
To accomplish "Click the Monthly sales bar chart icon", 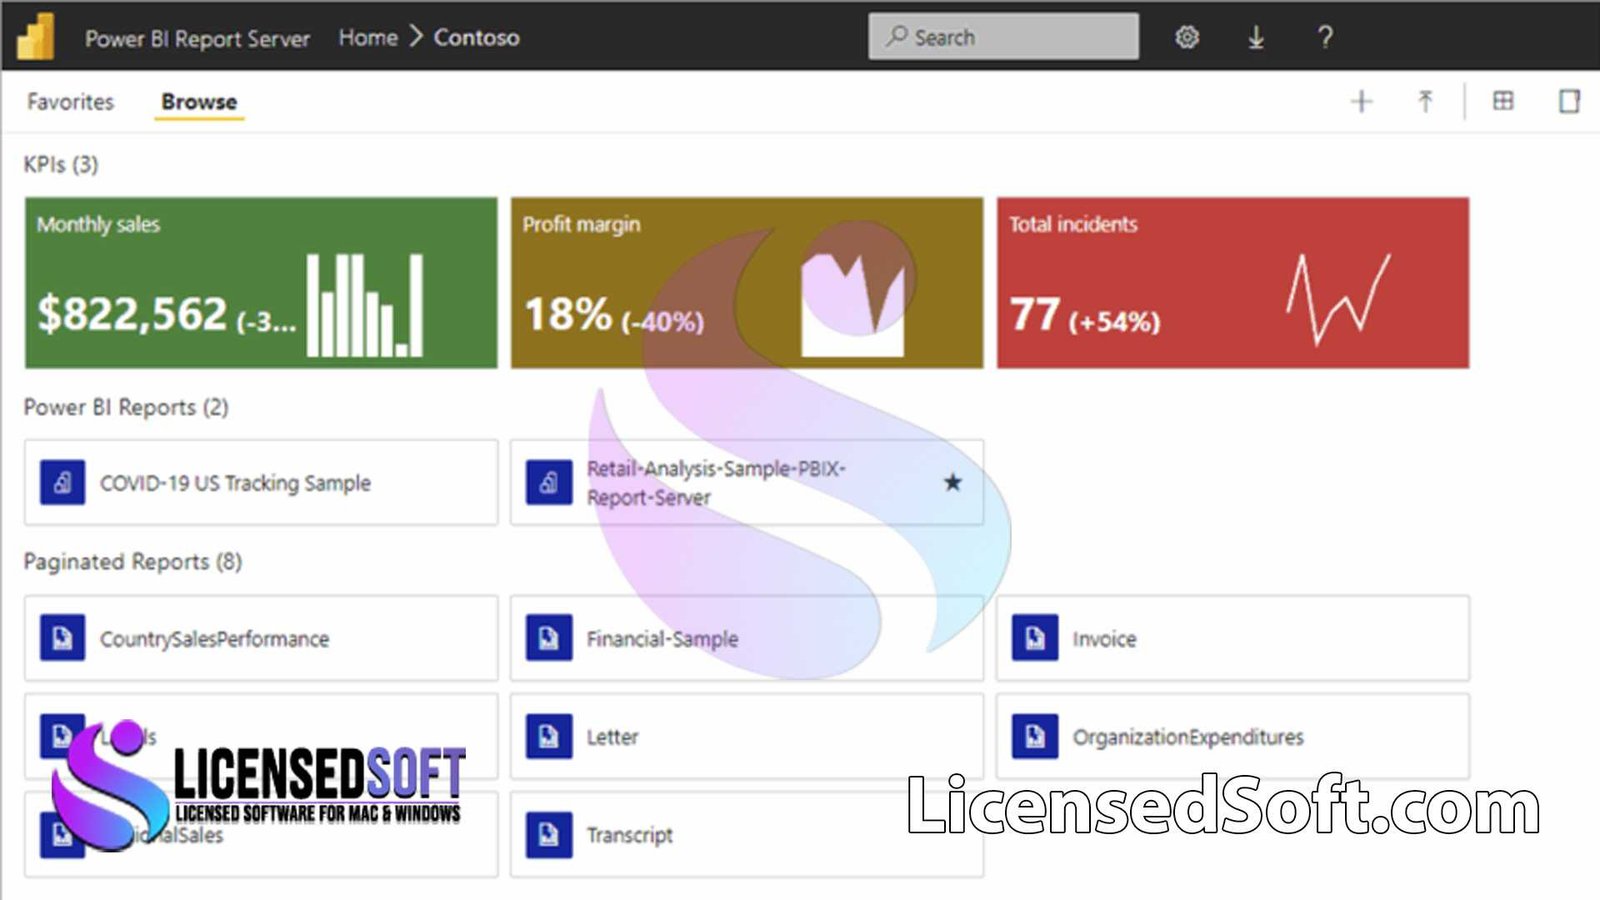I will (365, 305).
